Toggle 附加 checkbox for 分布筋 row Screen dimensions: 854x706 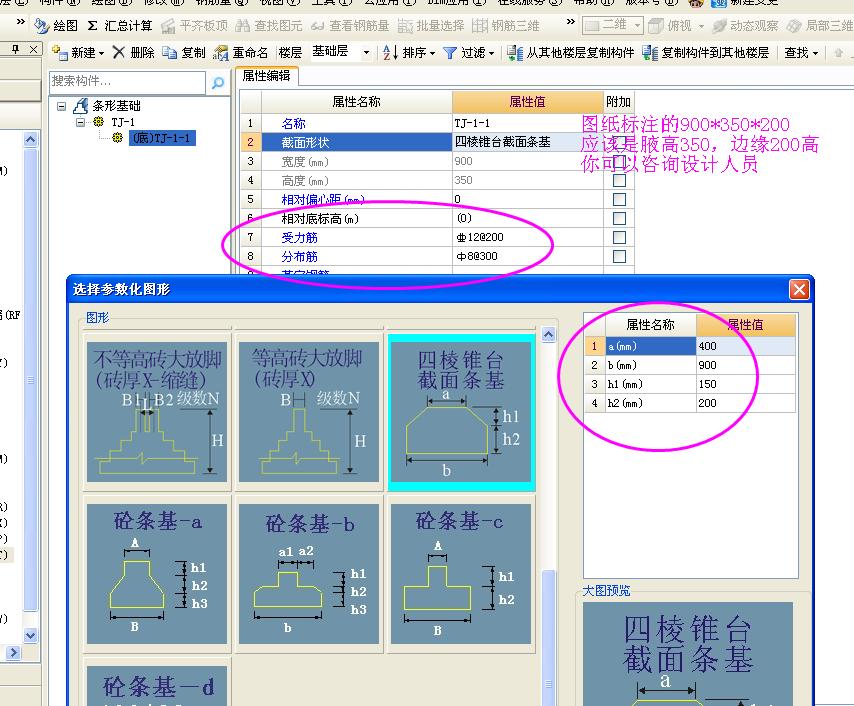click(x=619, y=257)
